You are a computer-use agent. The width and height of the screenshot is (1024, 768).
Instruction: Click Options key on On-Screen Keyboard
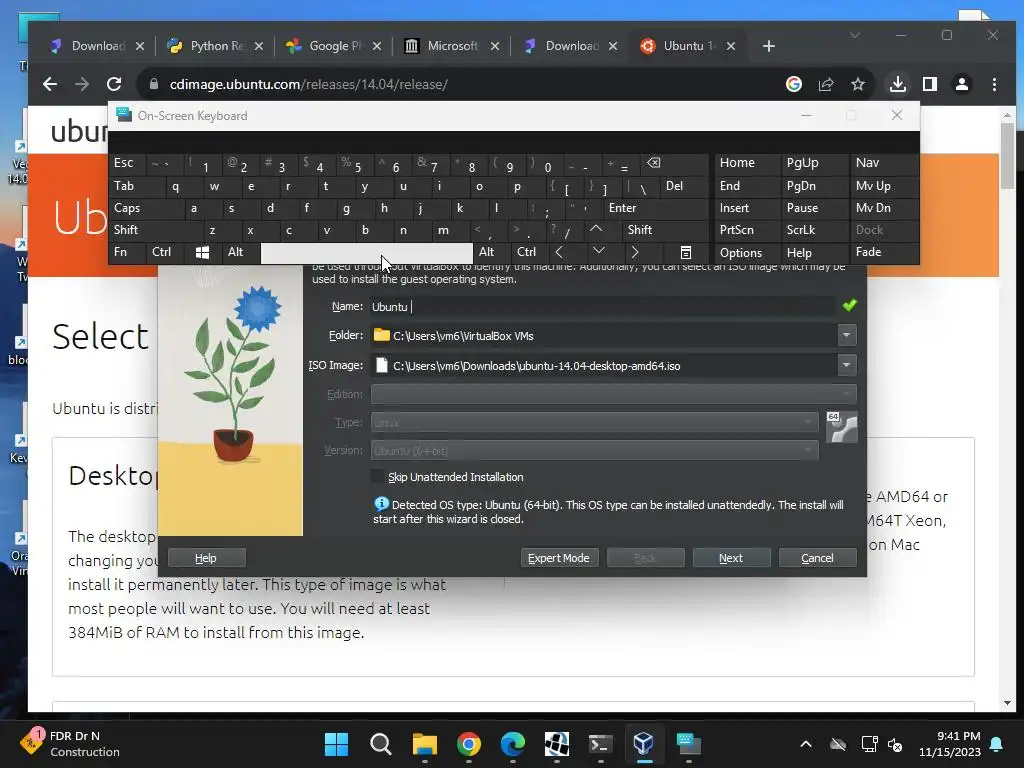pos(747,253)
